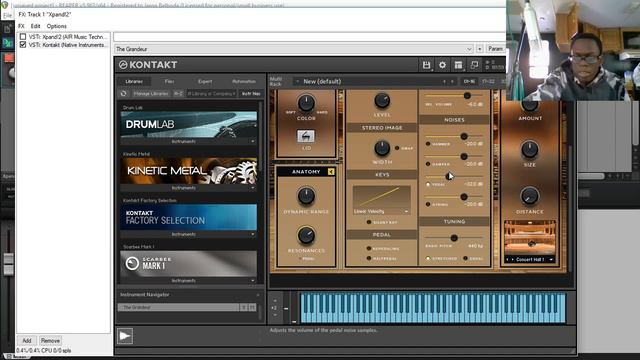
Task: Switch to the Libraries tab
Action: (134, 82)
